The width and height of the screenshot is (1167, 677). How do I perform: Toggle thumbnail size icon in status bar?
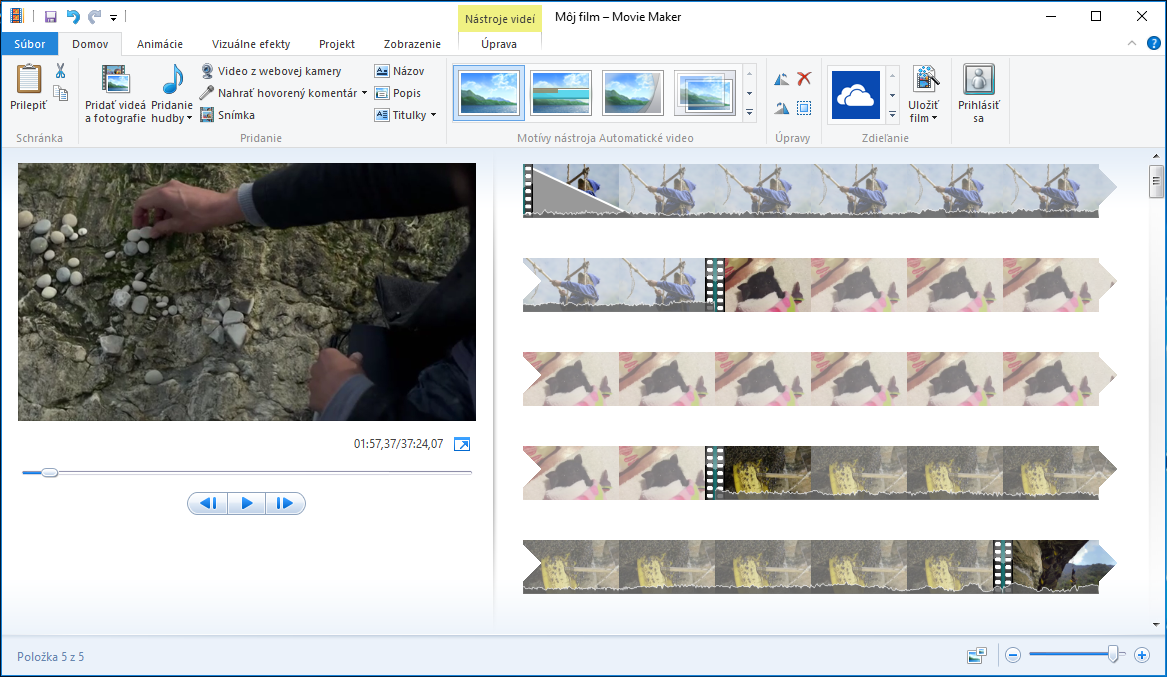pyautogui.click(x=977, y=655)
